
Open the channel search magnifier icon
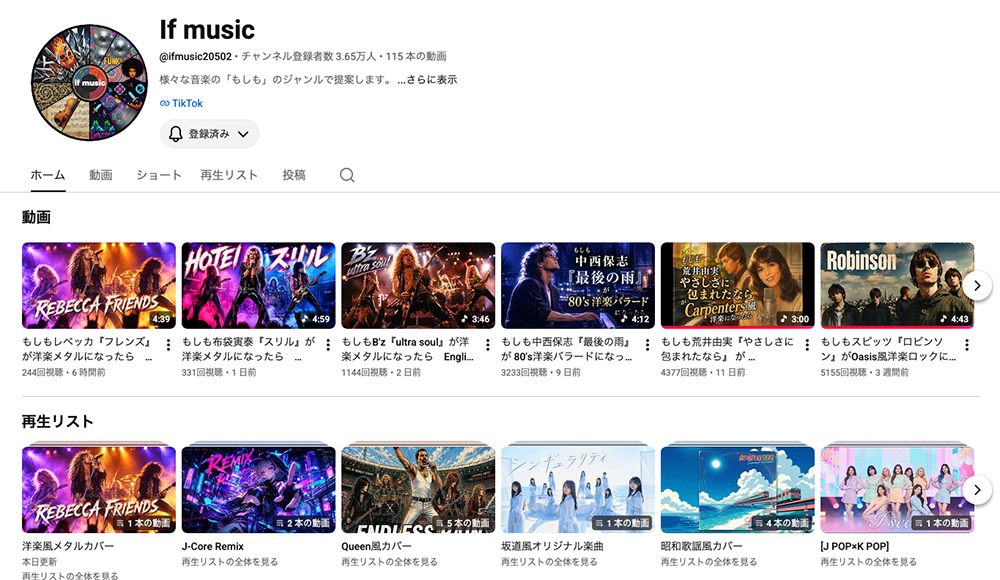(x=347, y=175)
